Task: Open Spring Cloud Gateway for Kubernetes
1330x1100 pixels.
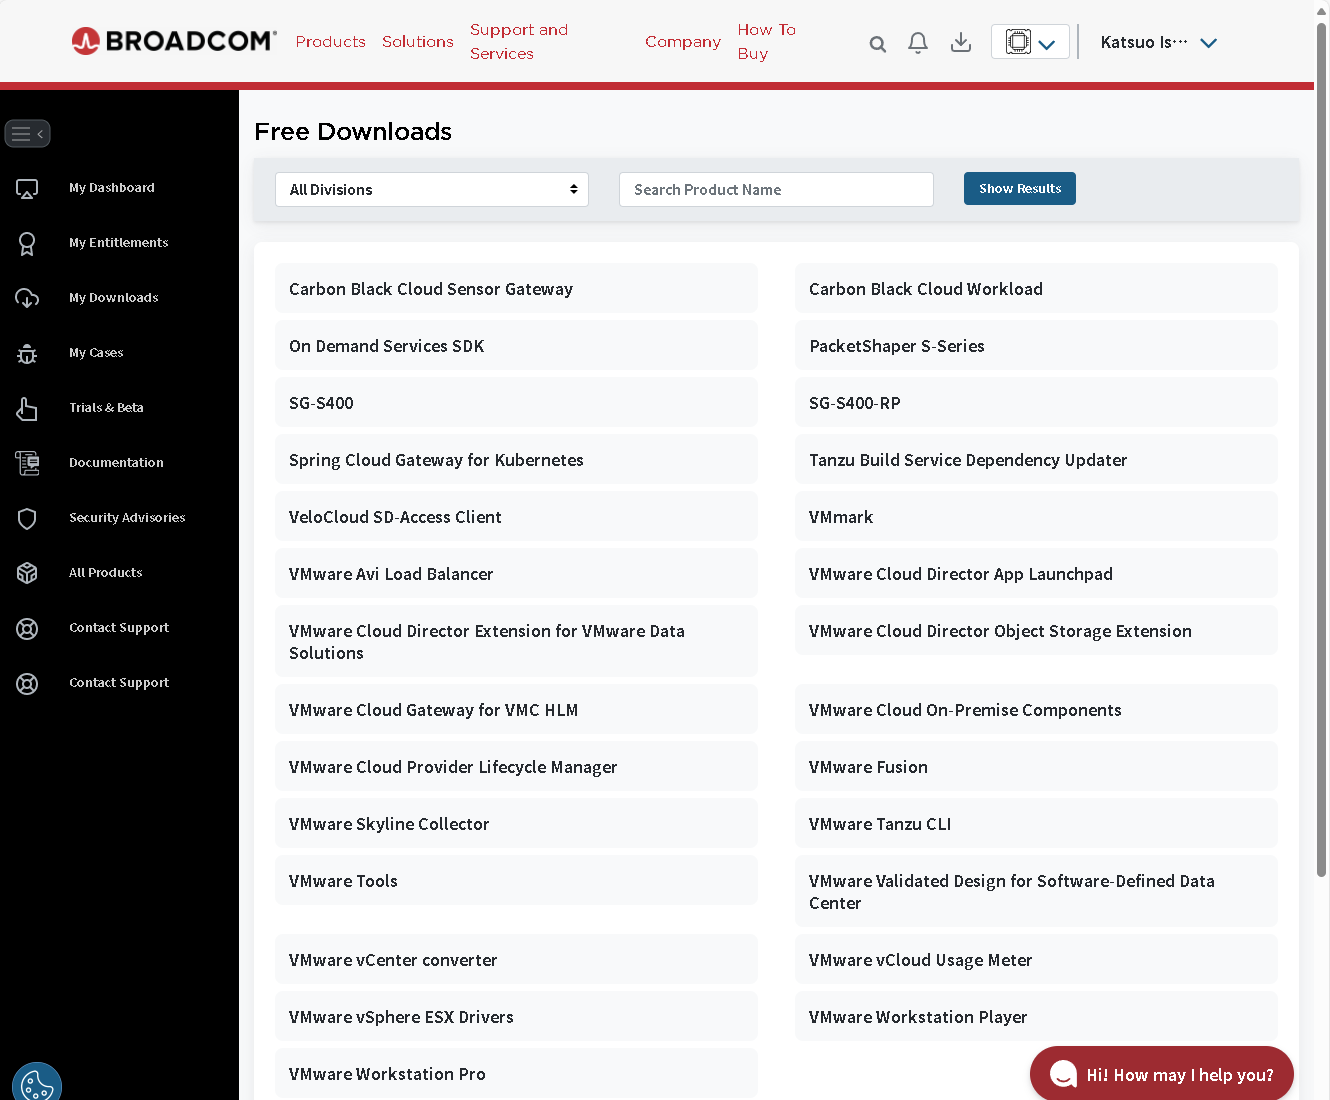Action: pyautogui.click(x=516, y=460)
